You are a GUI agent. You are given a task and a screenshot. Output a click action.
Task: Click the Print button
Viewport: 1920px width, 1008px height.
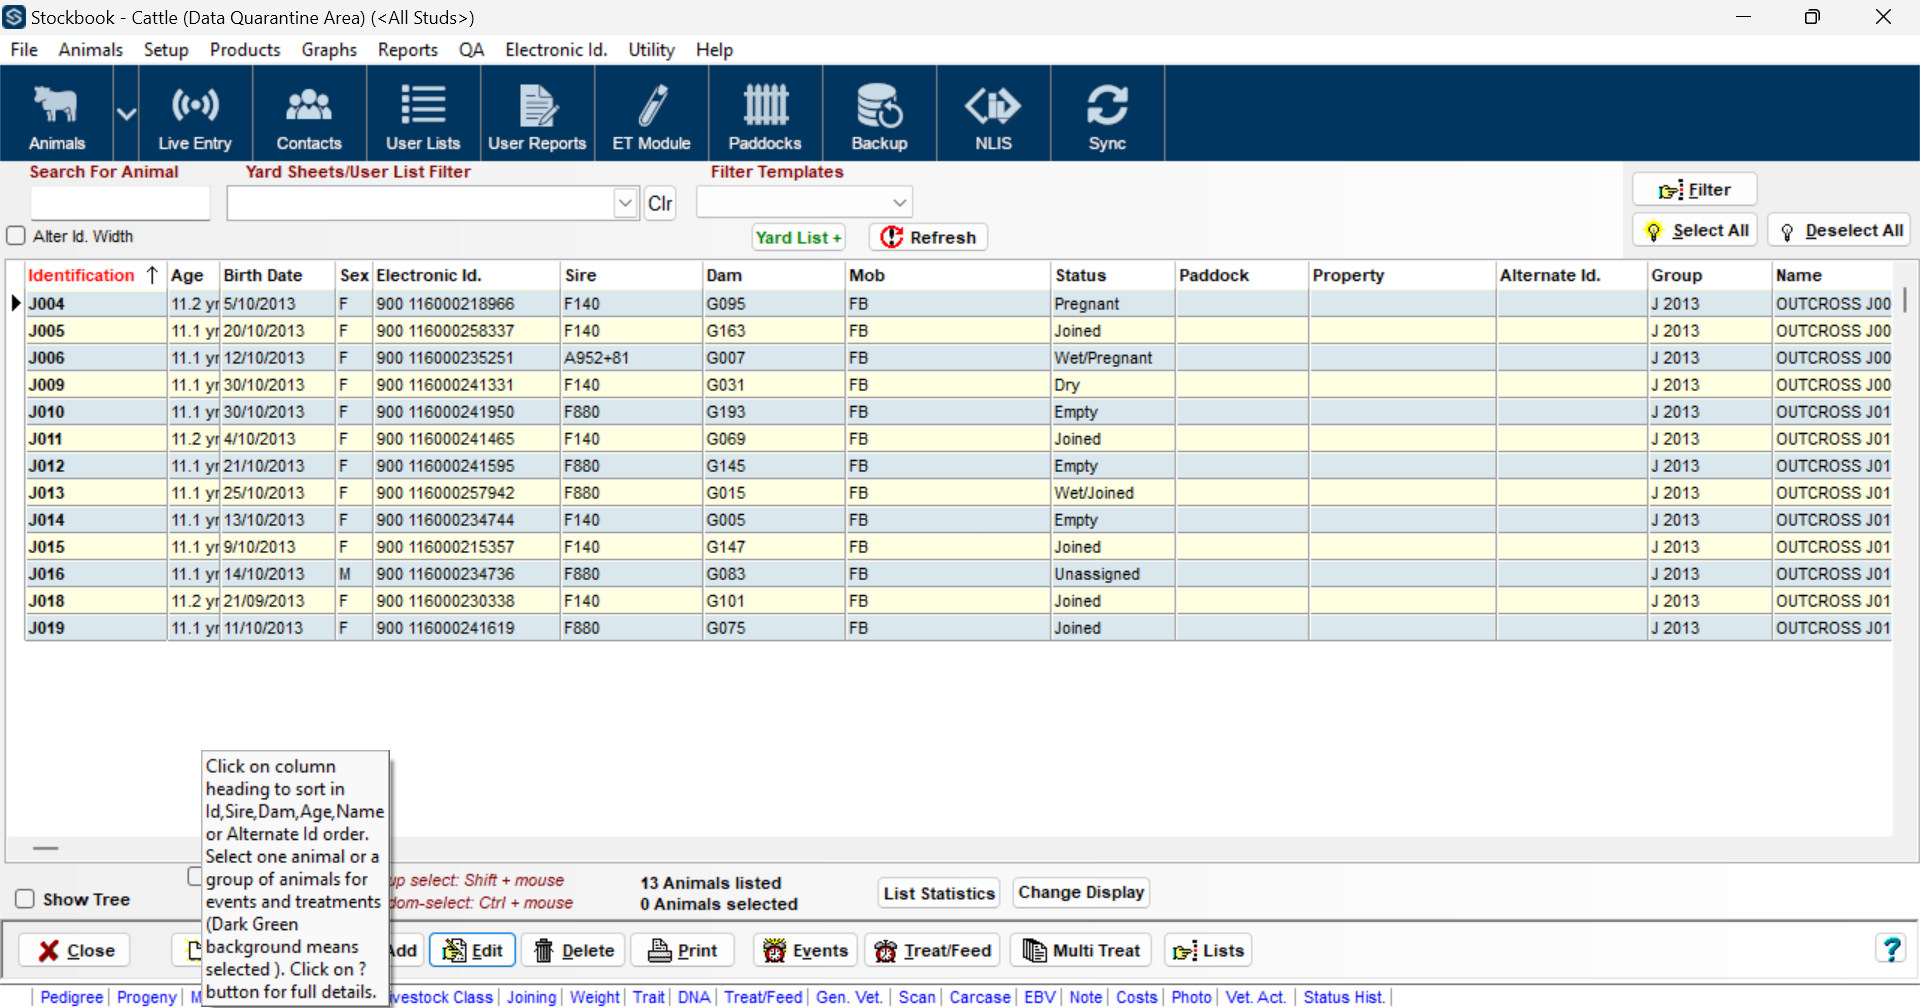682,950
